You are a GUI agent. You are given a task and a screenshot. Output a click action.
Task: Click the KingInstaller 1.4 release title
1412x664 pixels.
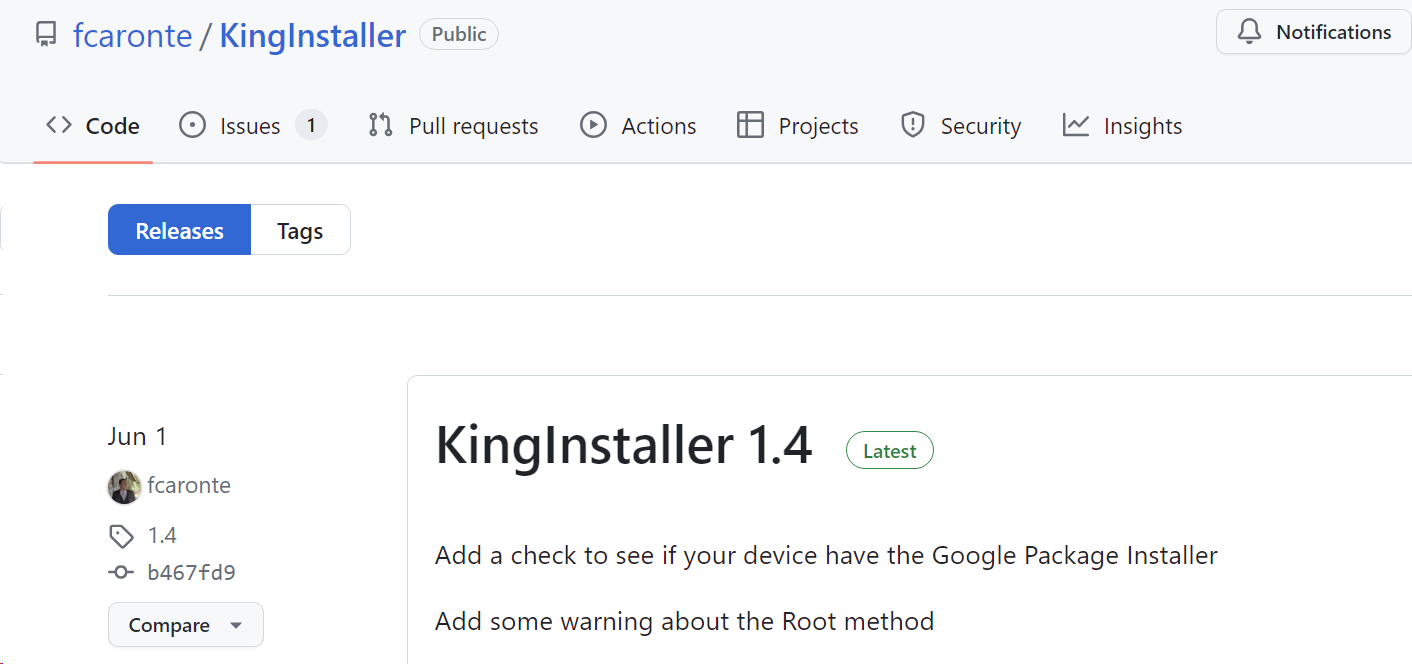tap(623, 446)
